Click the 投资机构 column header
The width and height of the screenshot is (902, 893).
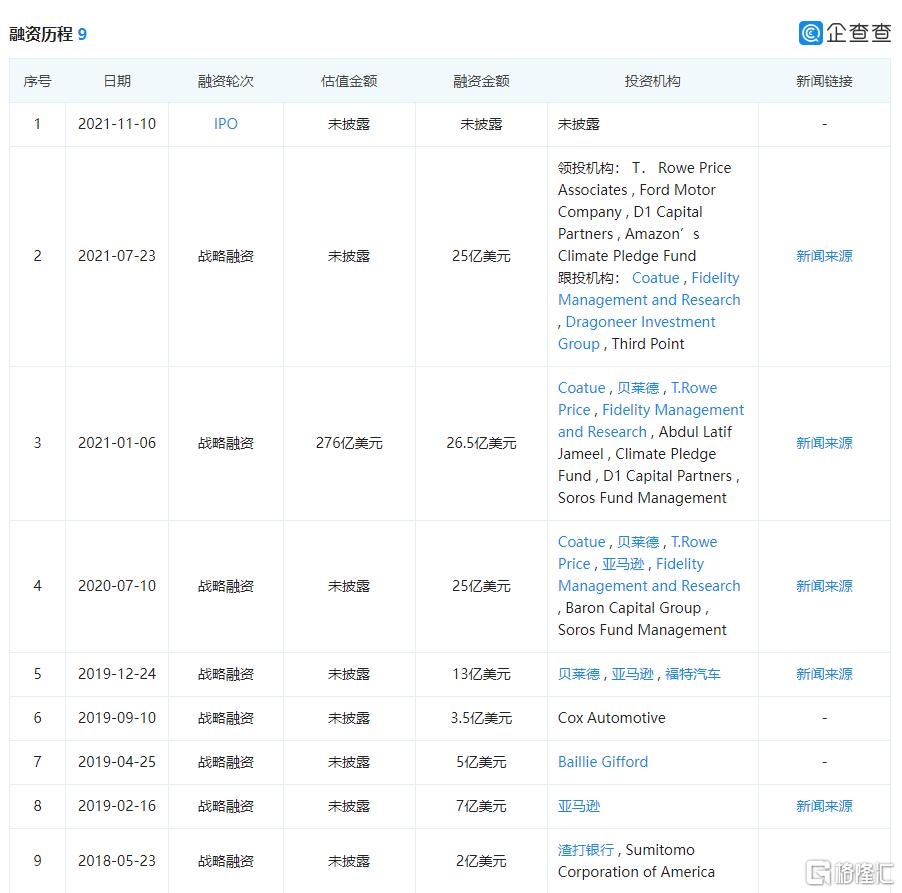pyautogui.click(x=652, y=81)
